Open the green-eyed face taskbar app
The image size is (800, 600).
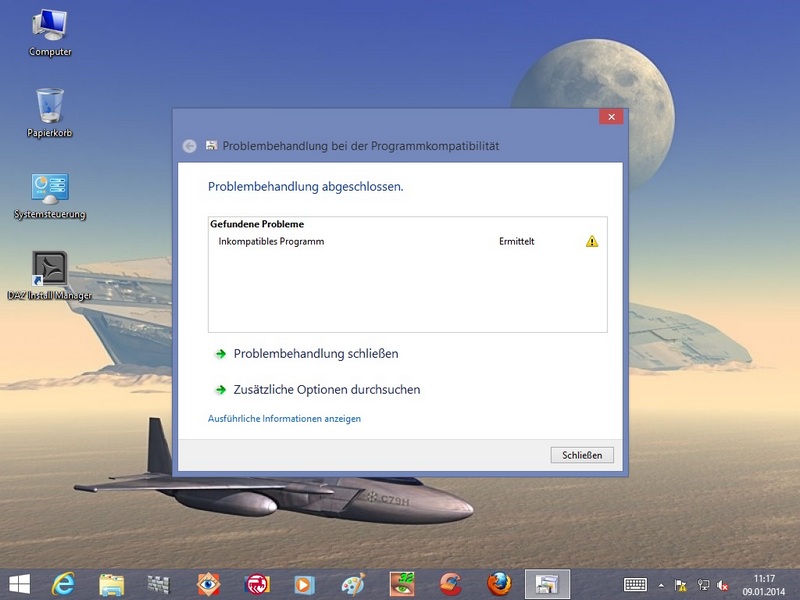click(x=402, y=584)
